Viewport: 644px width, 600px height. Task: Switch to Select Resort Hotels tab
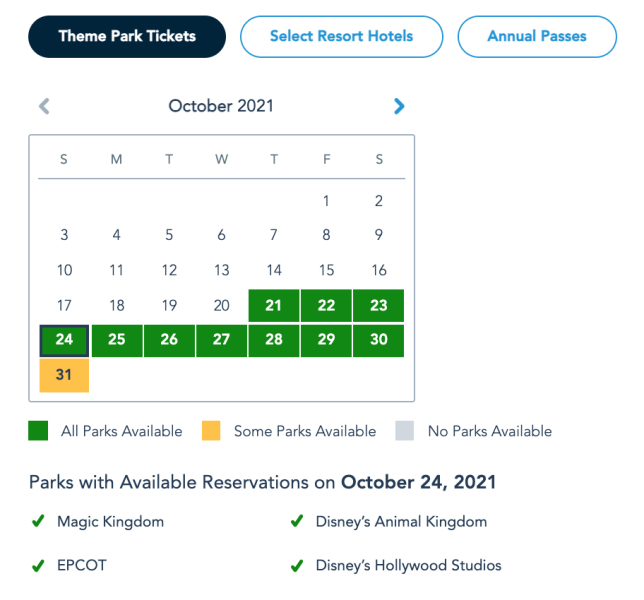[x=341, y=37]
